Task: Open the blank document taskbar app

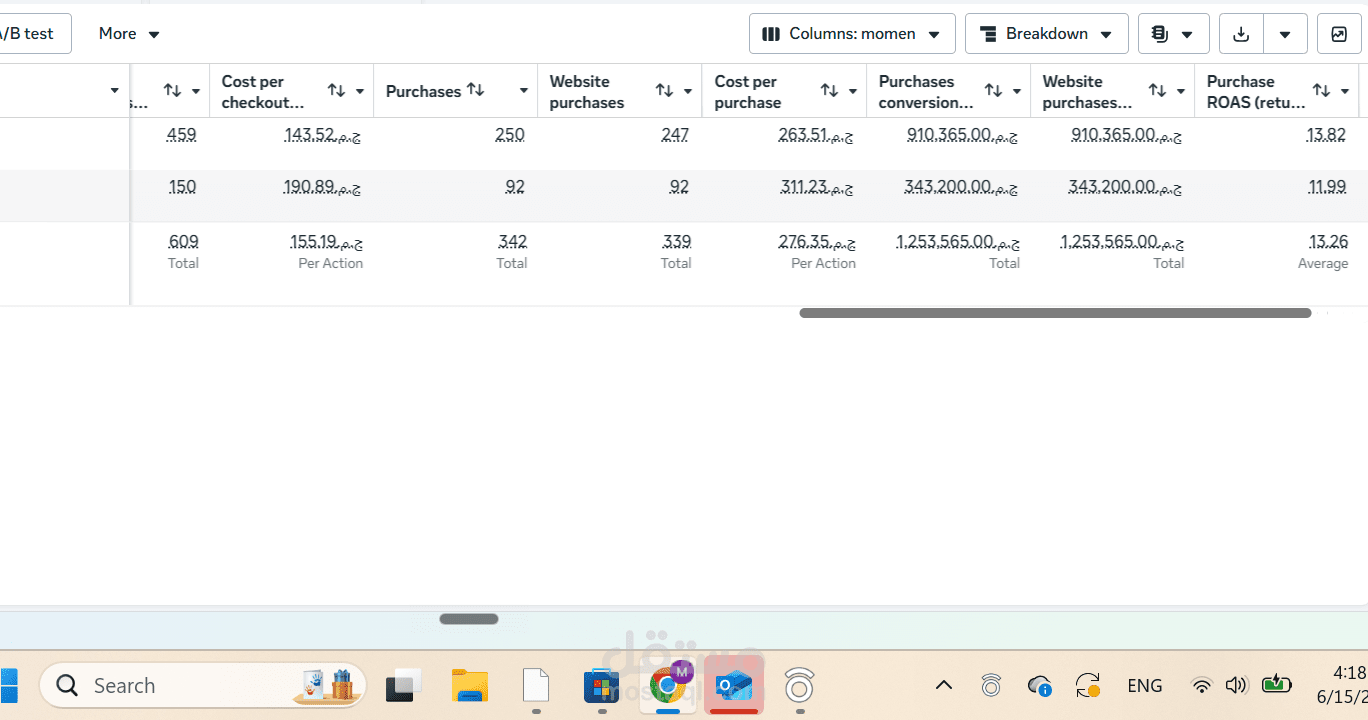Action: (x=536, y=686)
